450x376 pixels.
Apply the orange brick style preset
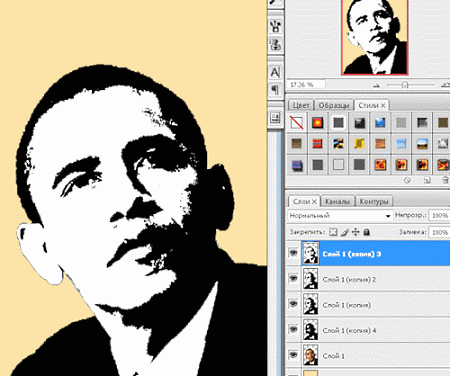tap(380, 144)
